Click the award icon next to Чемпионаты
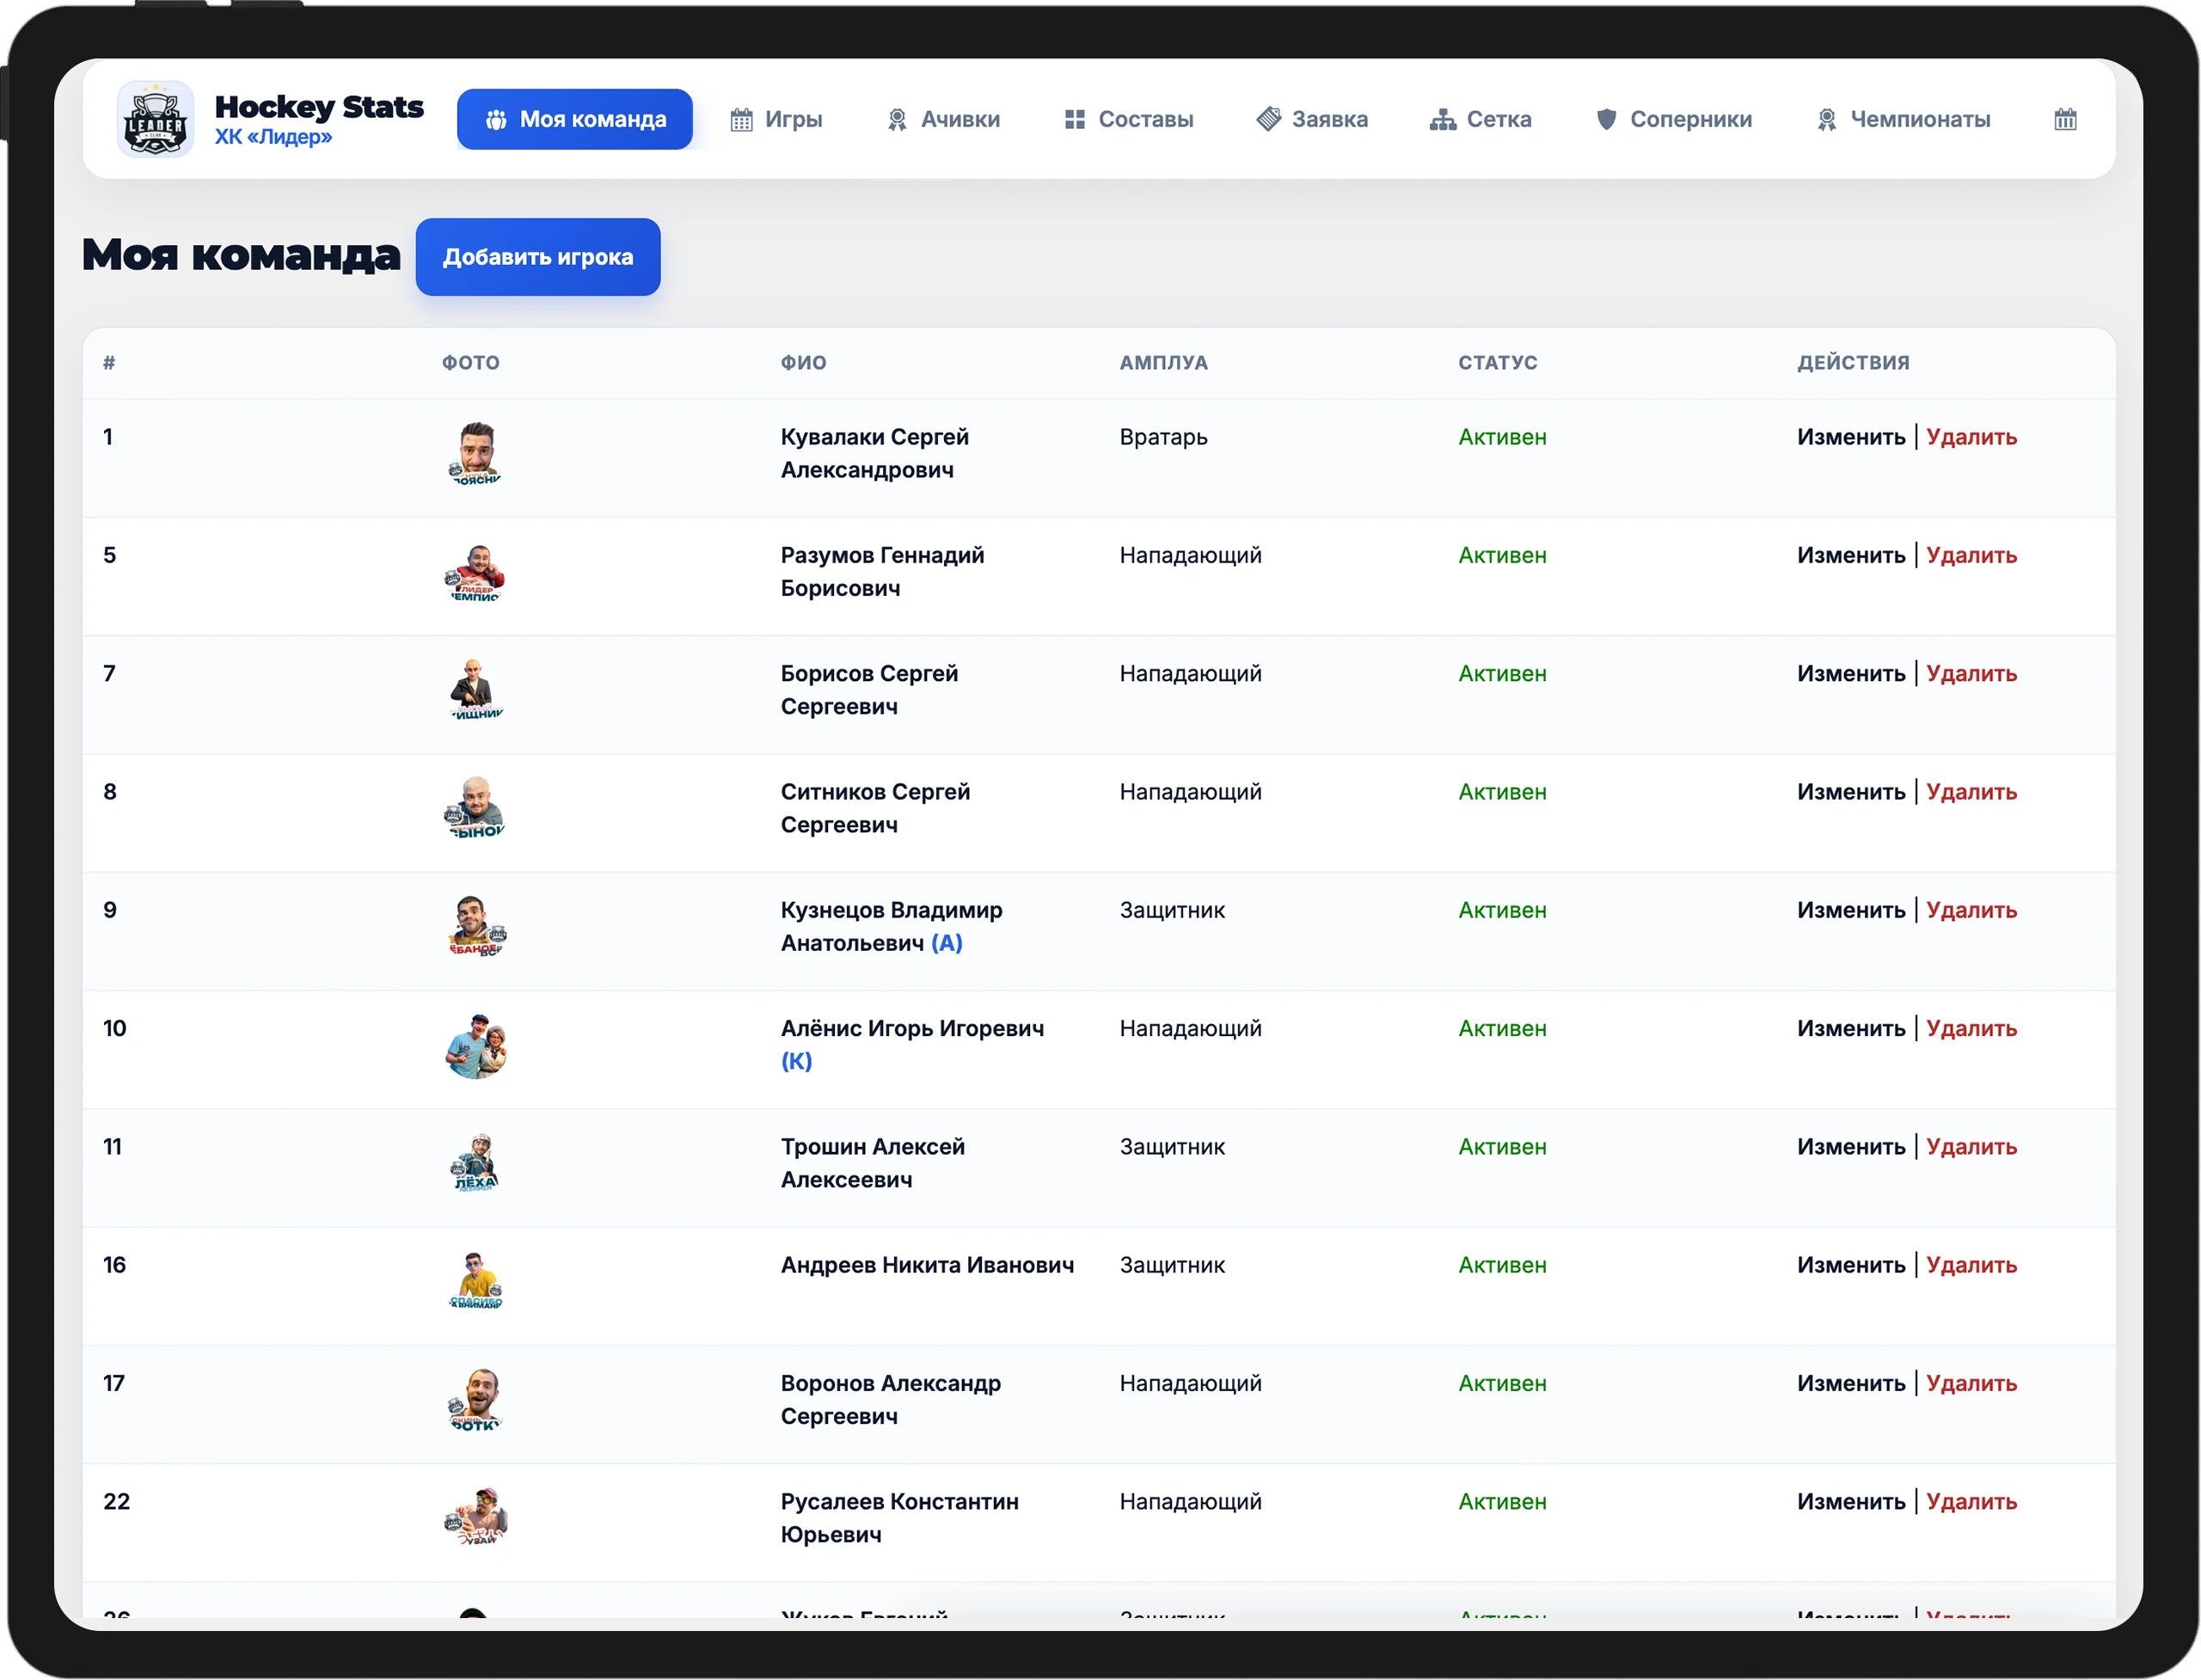Viewport: 2201px width, 1680px height. 1826,120
